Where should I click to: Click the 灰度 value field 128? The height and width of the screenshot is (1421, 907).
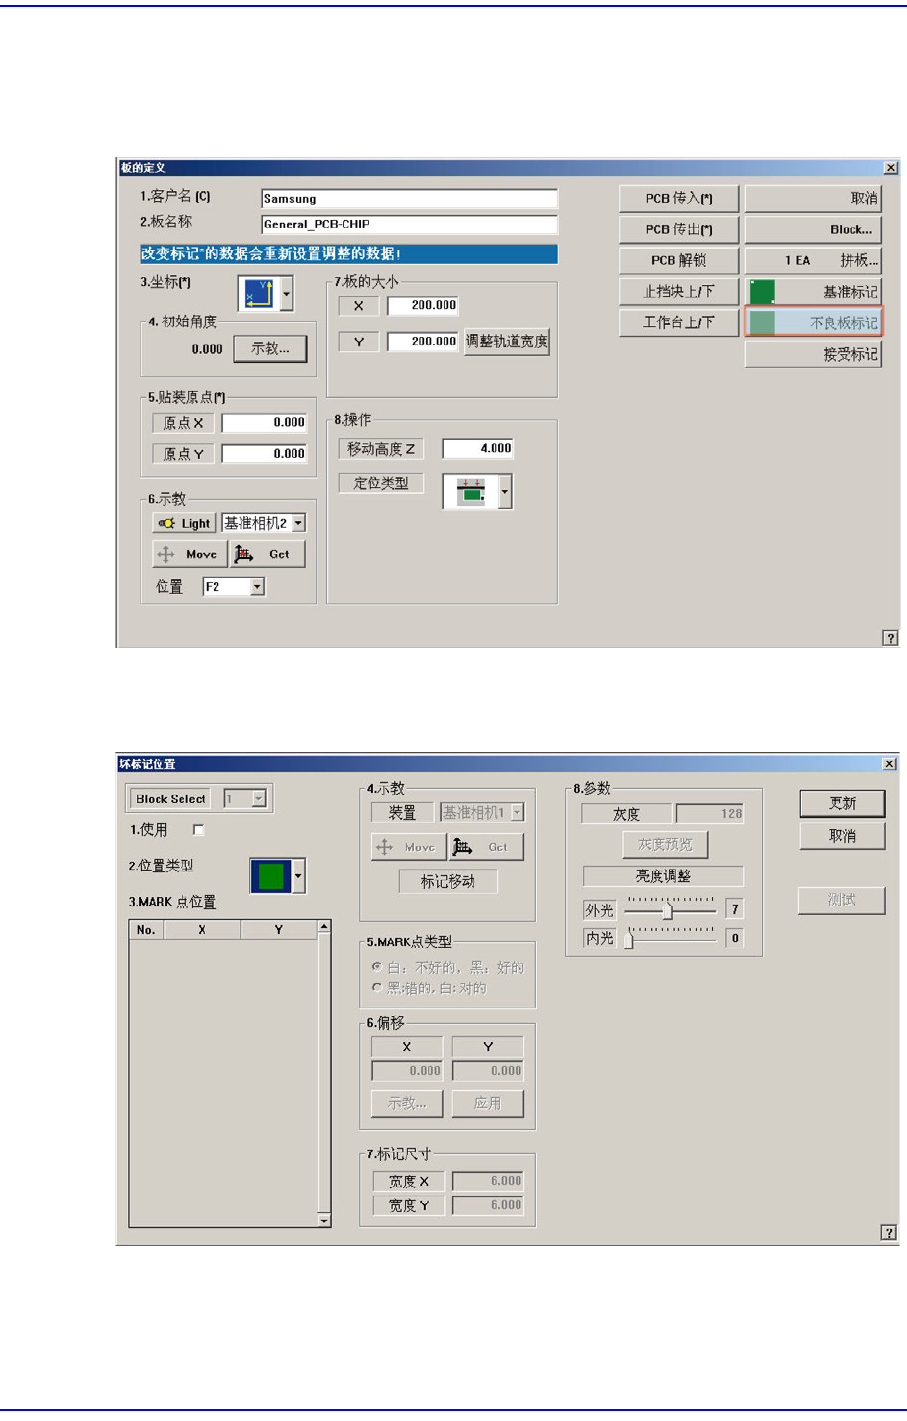coord(710,813)
